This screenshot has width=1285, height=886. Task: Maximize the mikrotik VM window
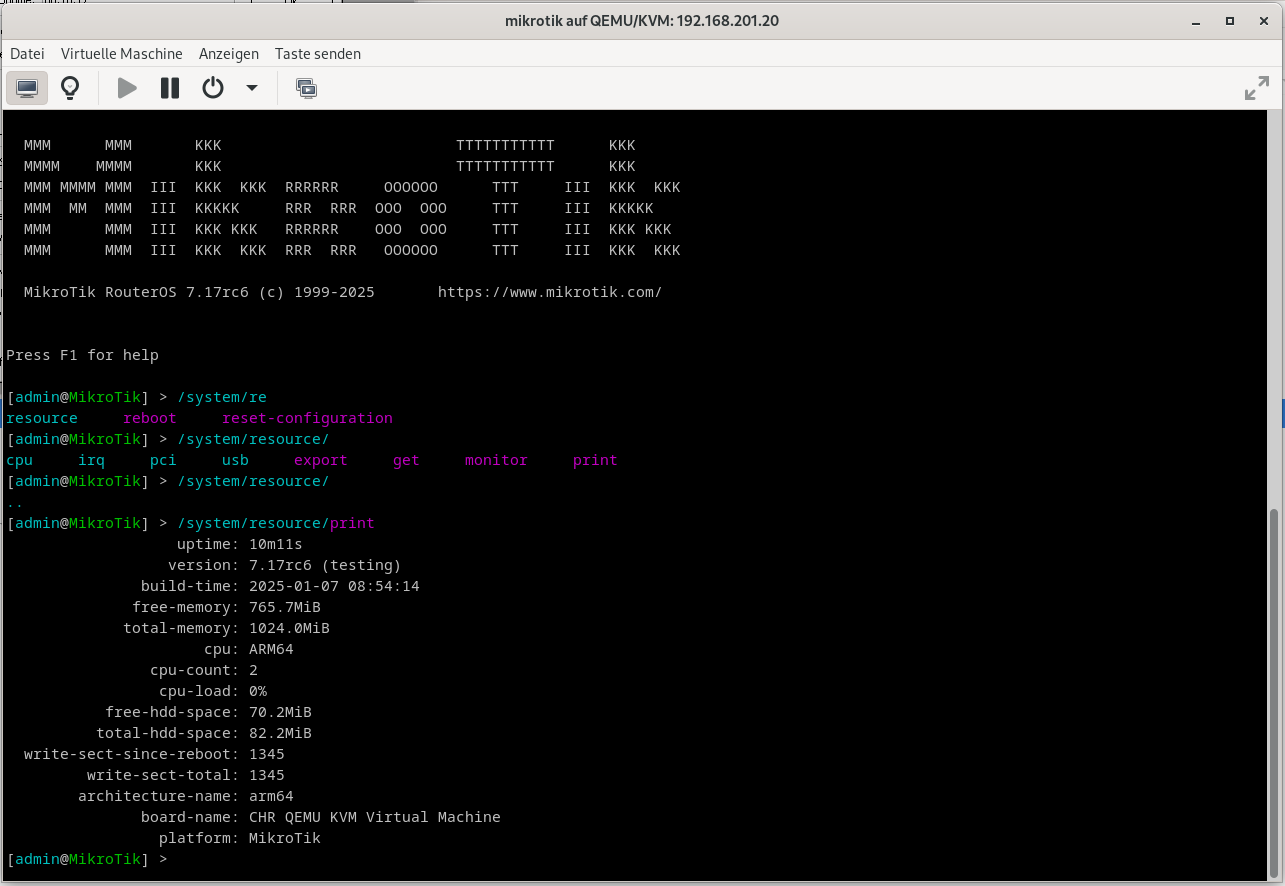point(1229,20)
